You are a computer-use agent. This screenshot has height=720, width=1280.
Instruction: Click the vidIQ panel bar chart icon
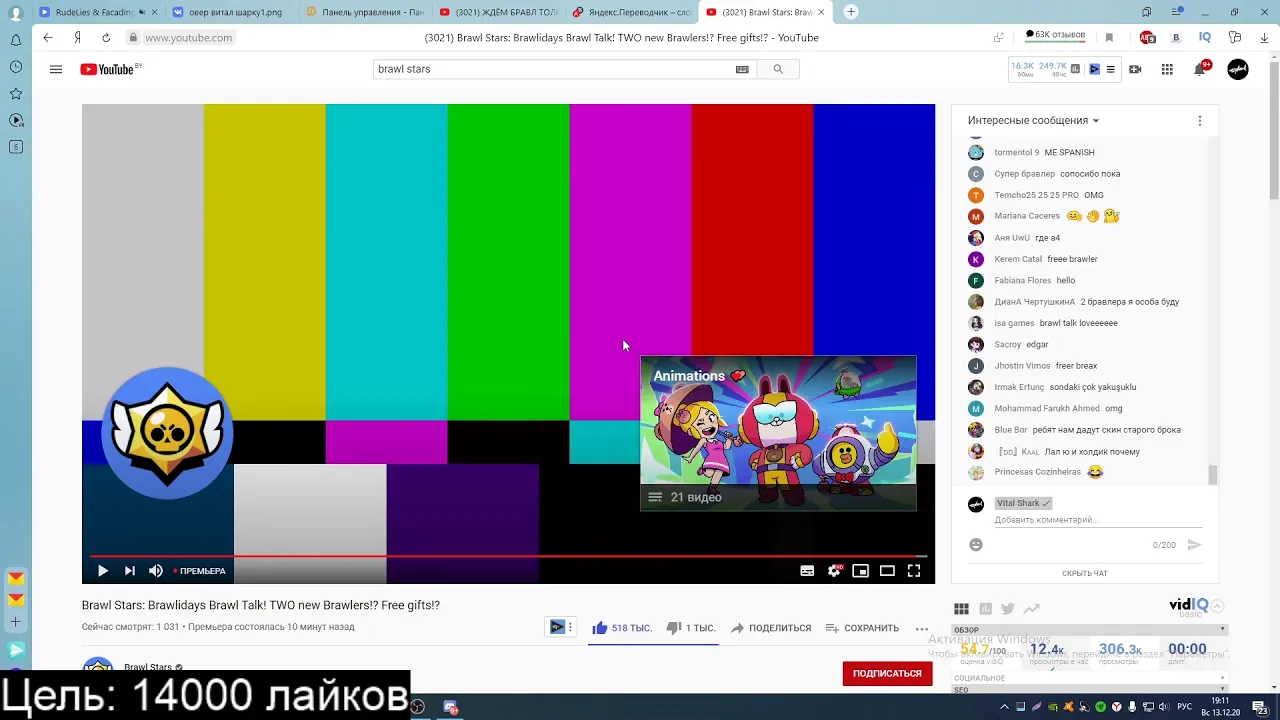(985, 609)
